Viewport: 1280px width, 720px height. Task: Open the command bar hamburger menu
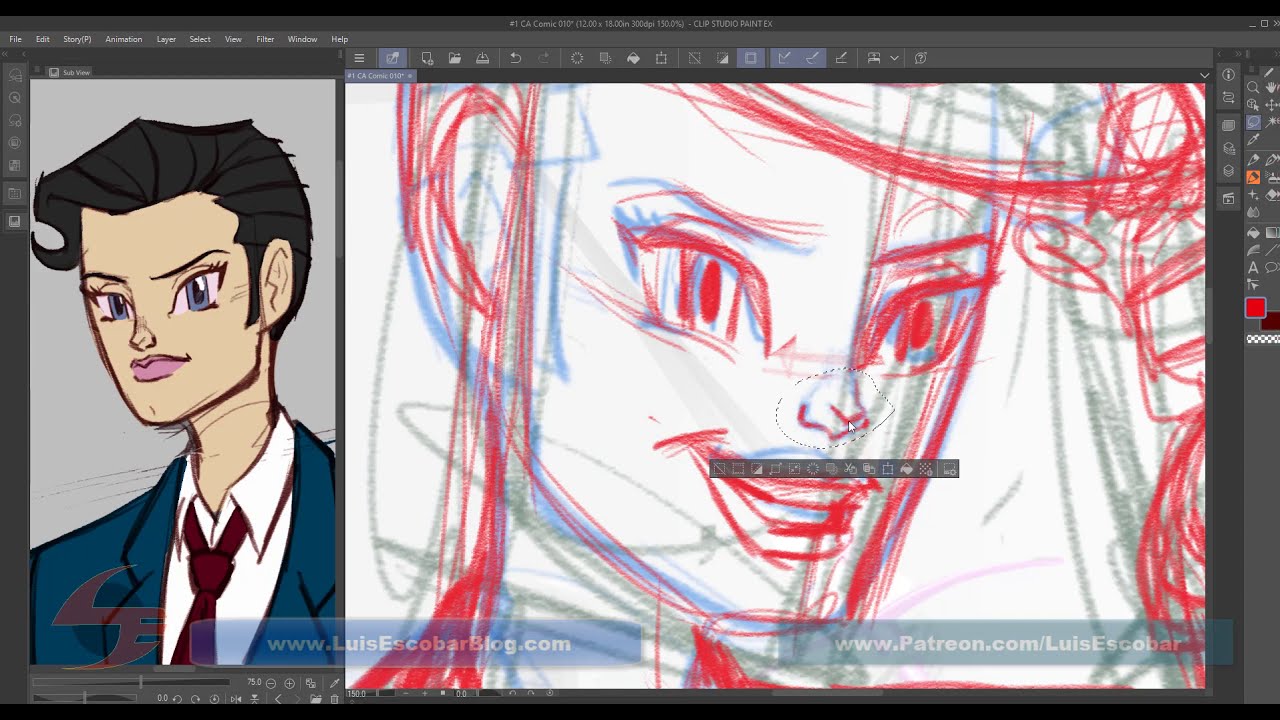[x=359, y=58]
